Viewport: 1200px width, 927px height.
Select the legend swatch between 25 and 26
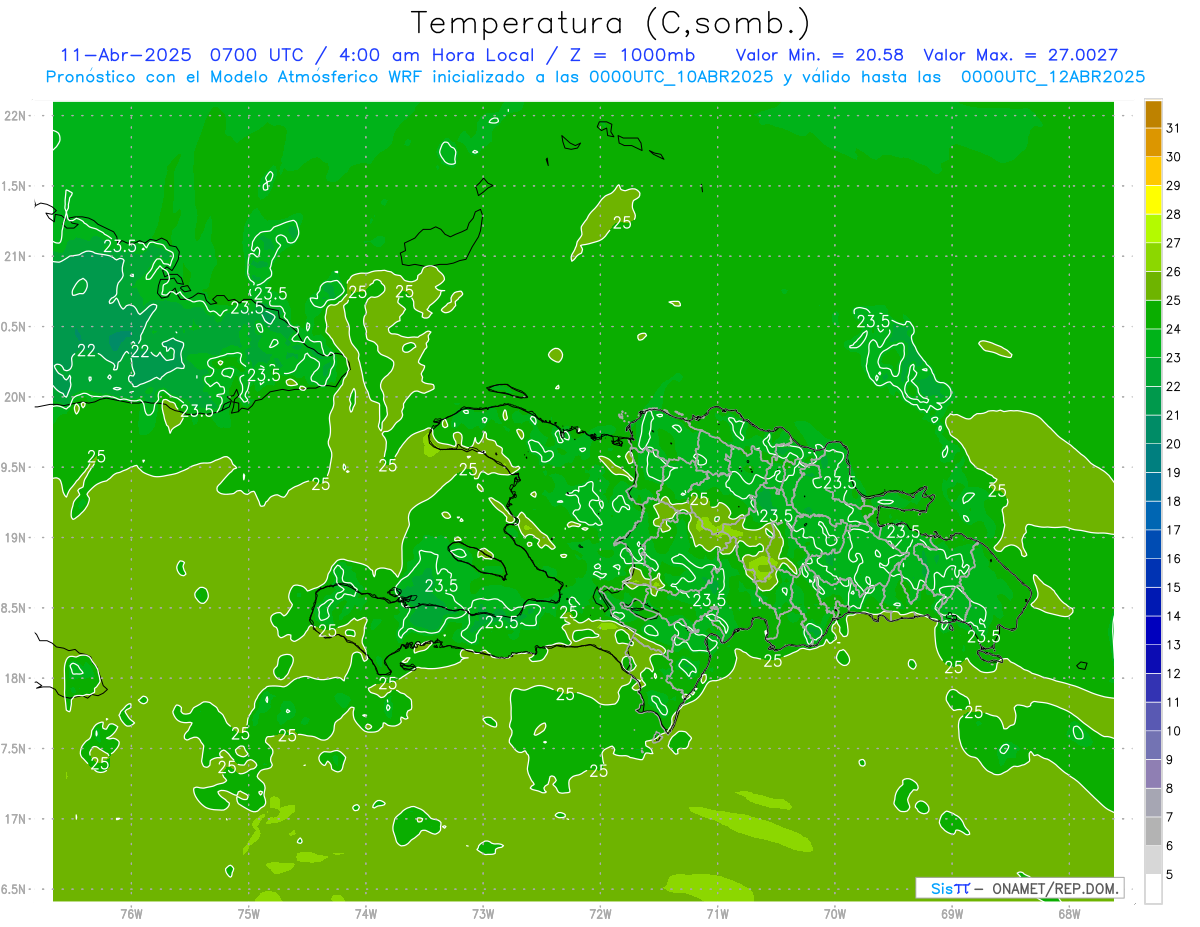1153,286
